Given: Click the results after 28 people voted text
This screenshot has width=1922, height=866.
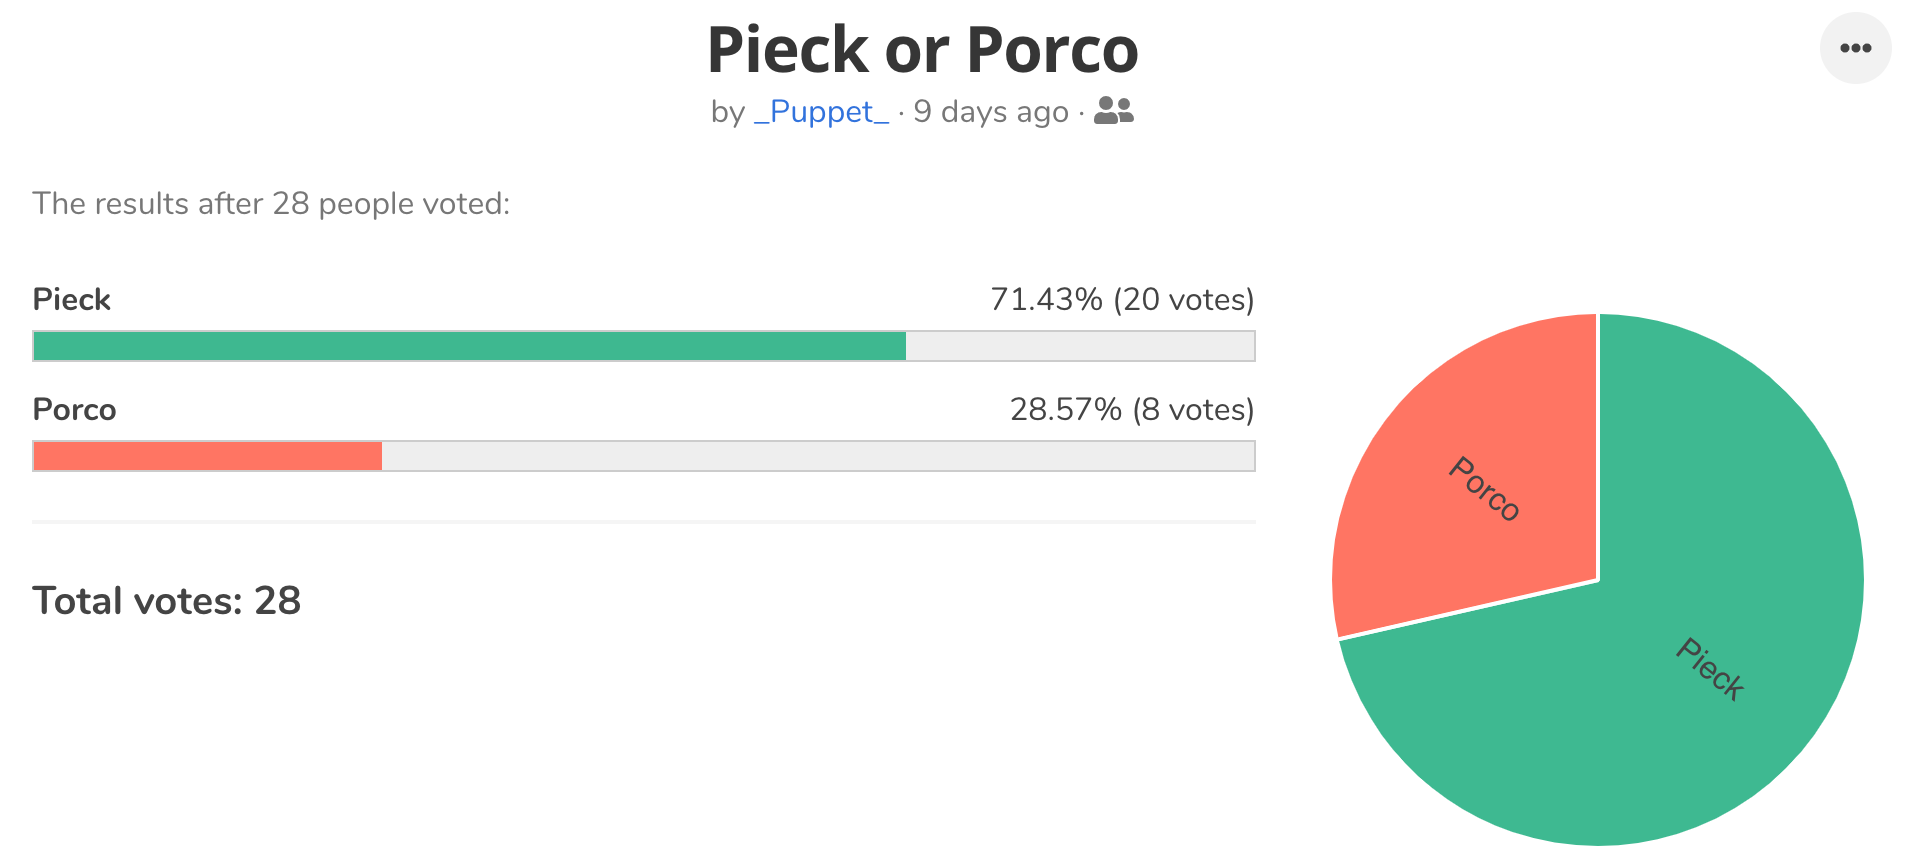Looking at the screenshot, I should 271,203.
